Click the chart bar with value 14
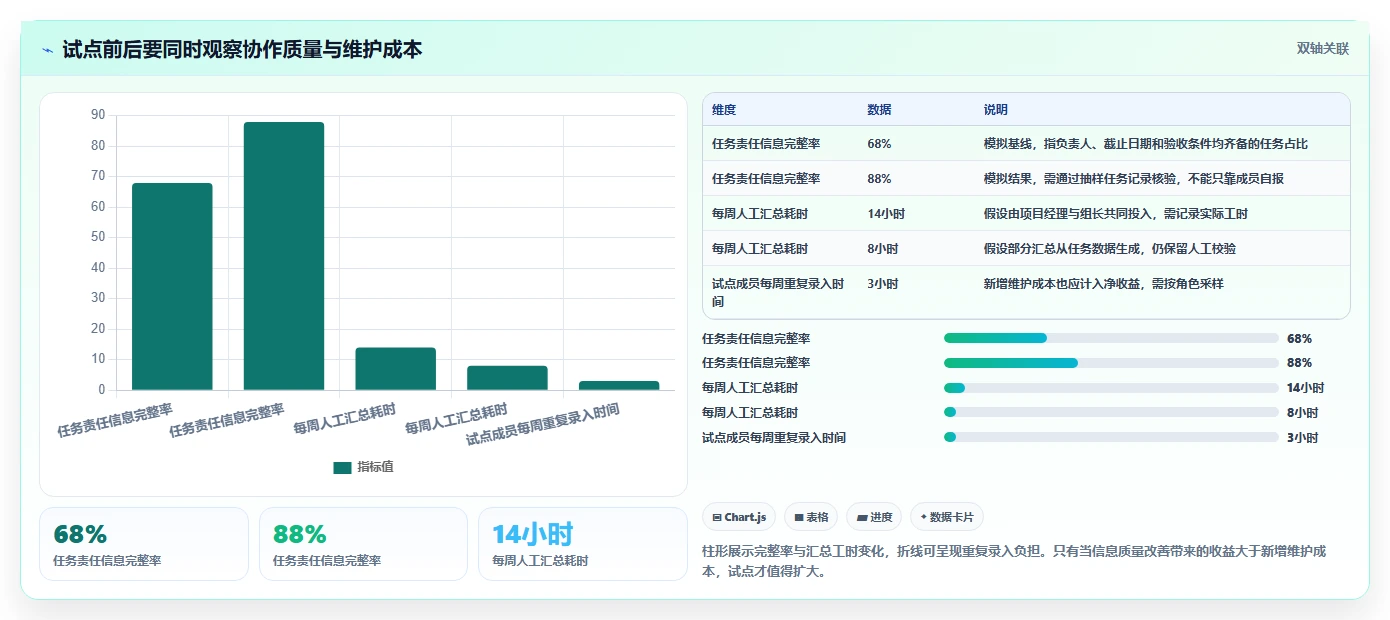 pos(396,369)
